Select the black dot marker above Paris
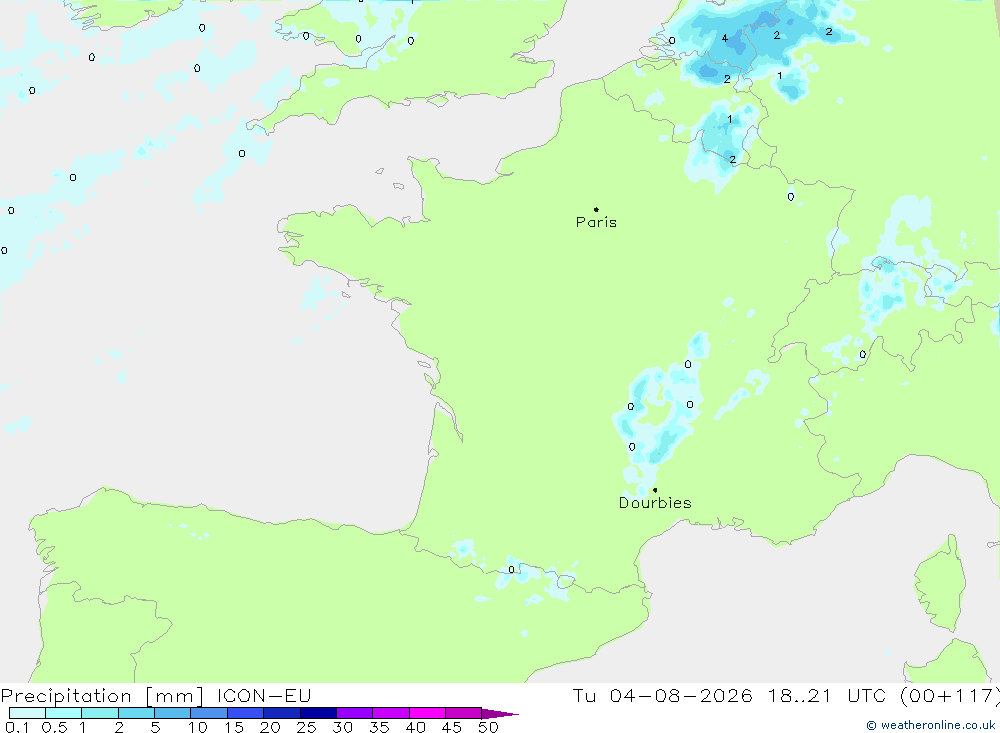The image size is (1000, 733). pyautogui.click(x=596, y=209)
